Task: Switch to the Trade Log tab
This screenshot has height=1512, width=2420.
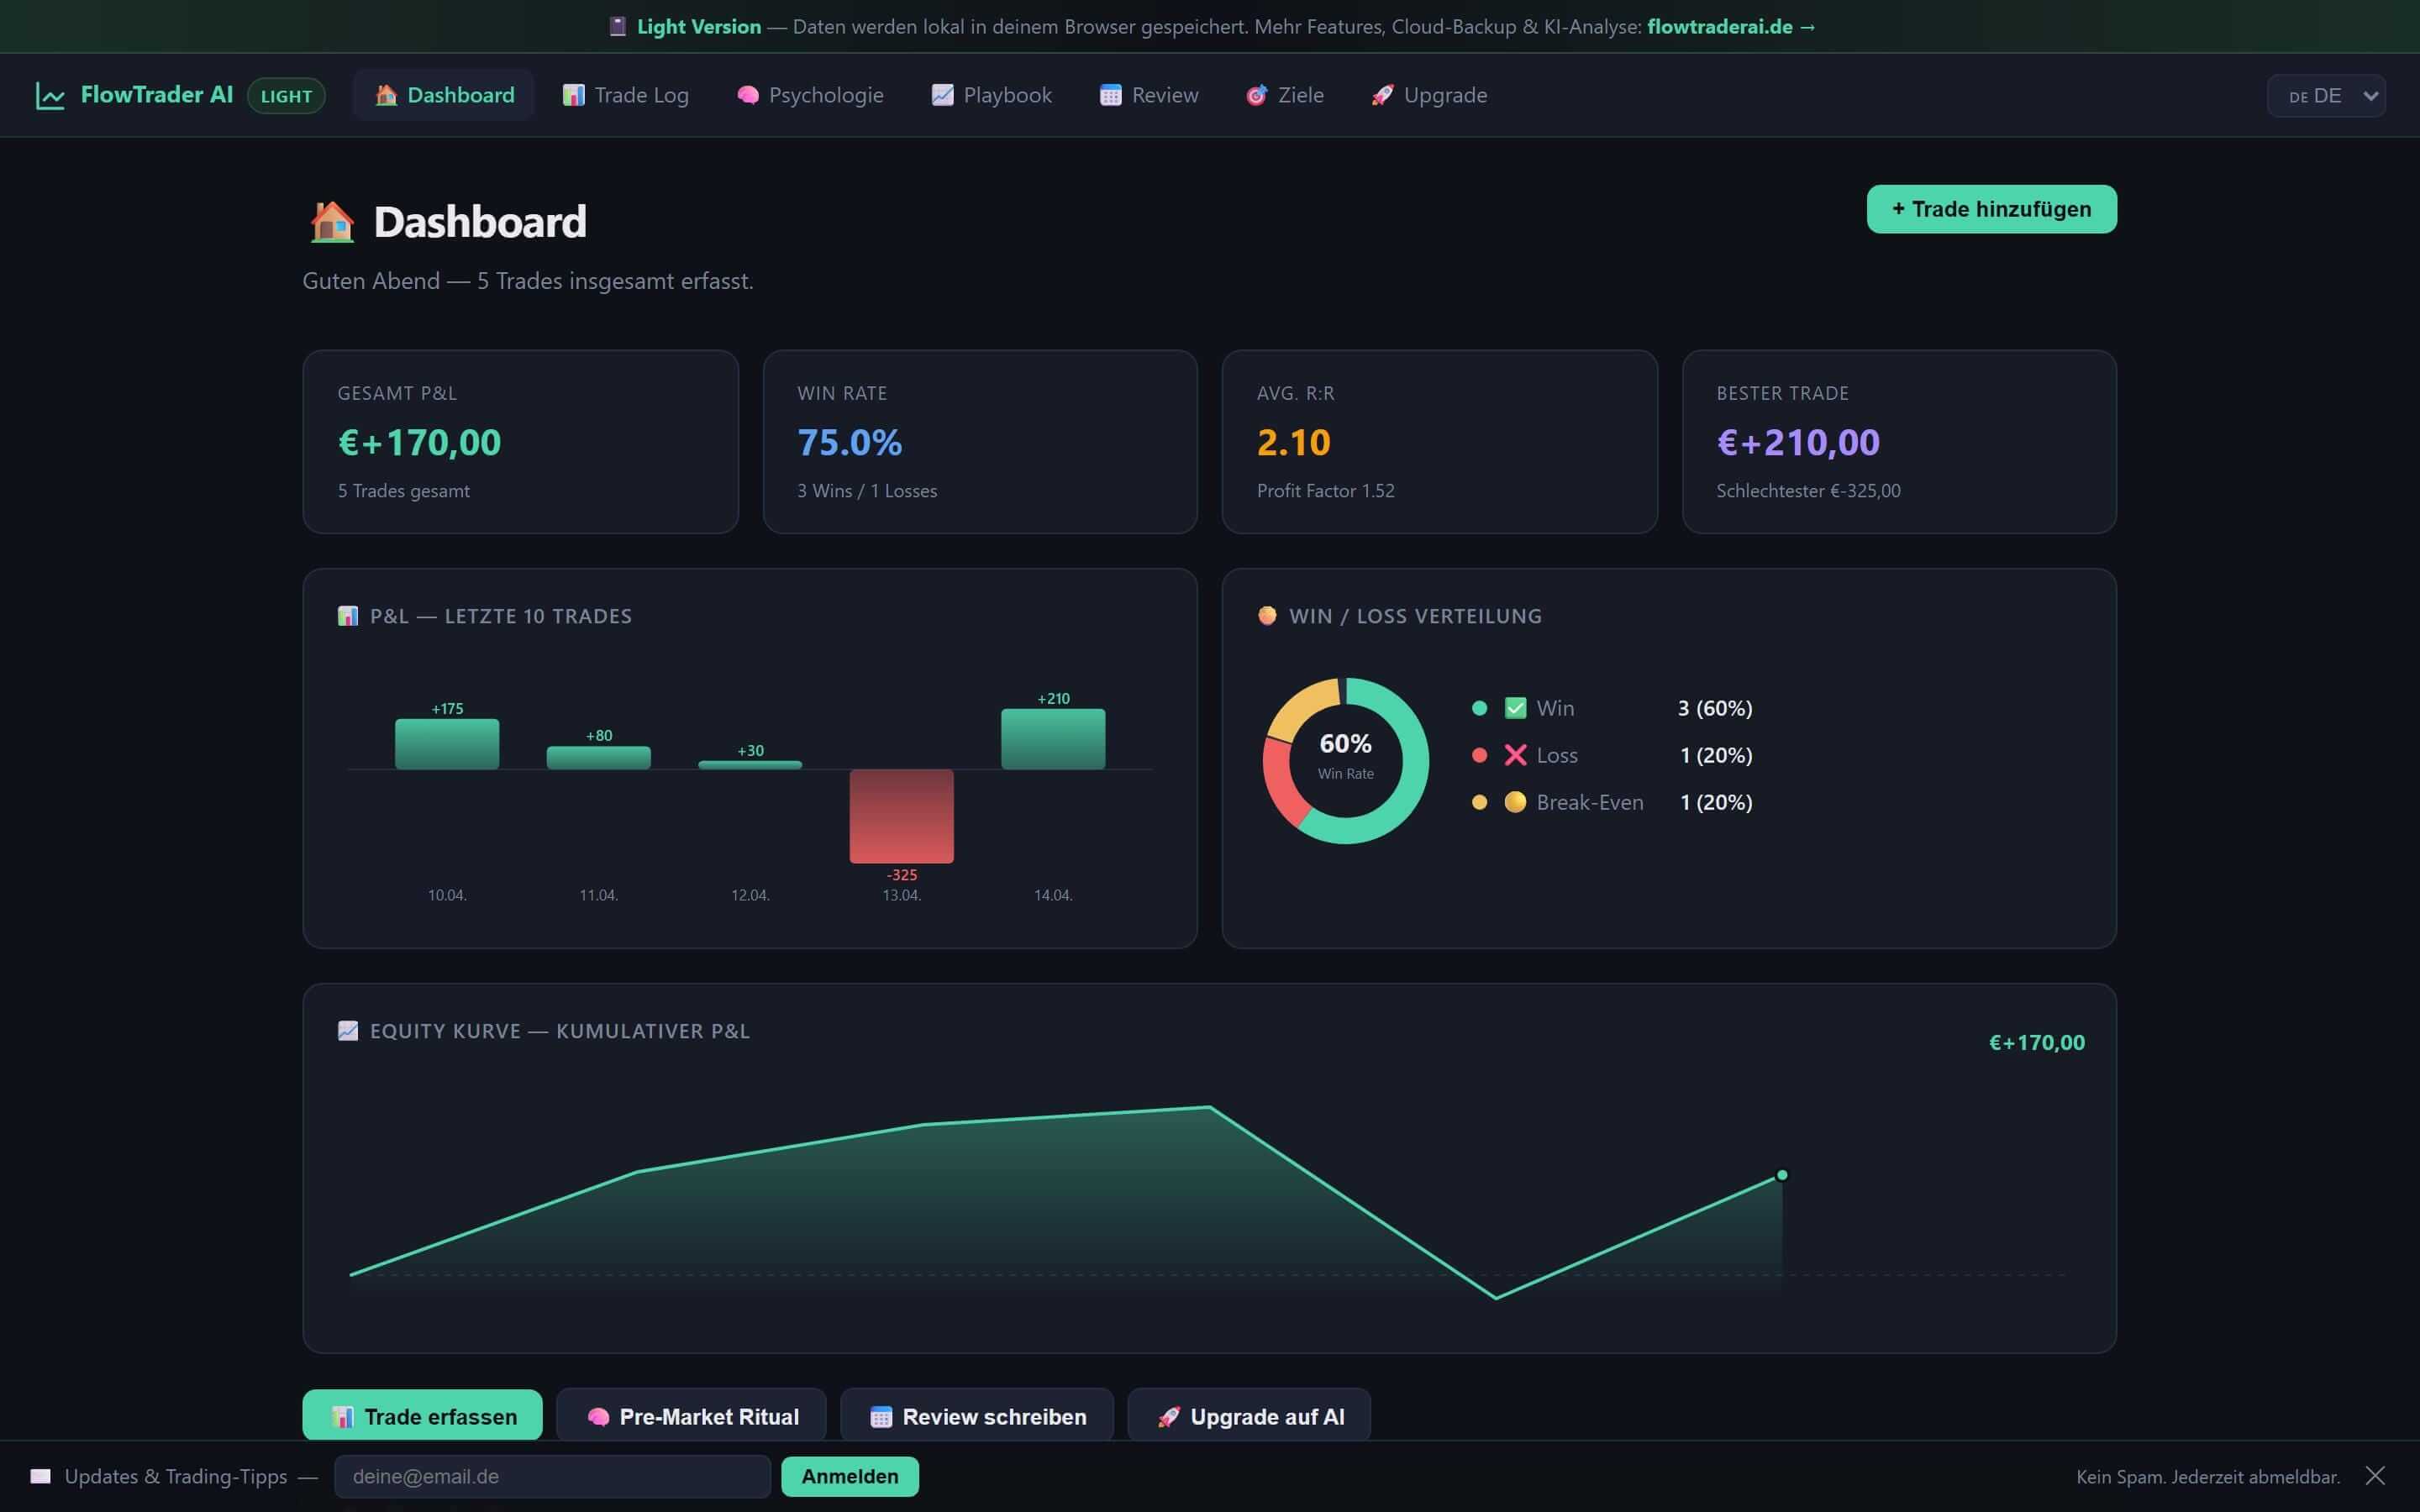Action: coord(625,95)
